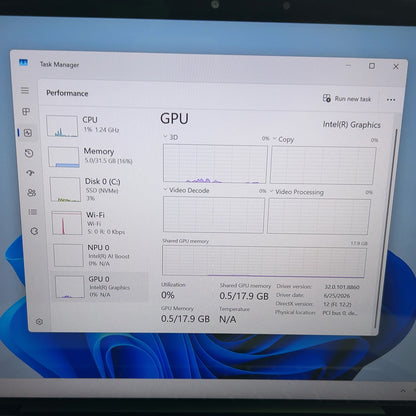Viewport: 416px width, 416px height.
Task: Open the Video Processing engine dropdown
Action: pos(297,192)
